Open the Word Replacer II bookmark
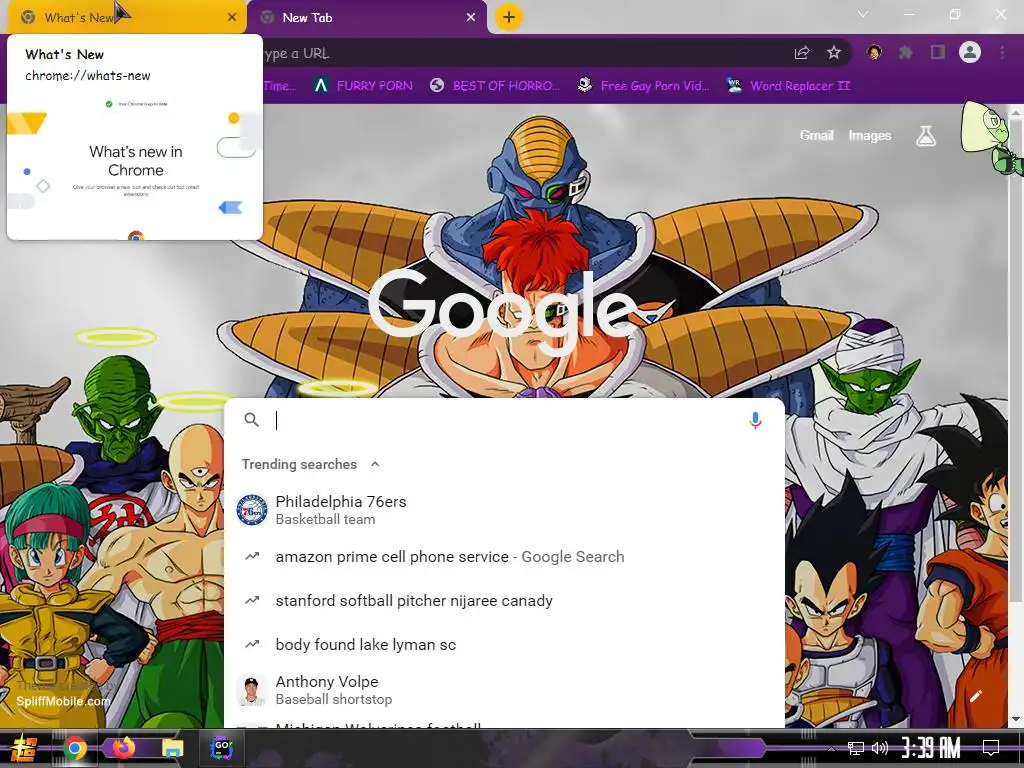The width and height of the screenshot is (1024, 768). pos(788,86)
